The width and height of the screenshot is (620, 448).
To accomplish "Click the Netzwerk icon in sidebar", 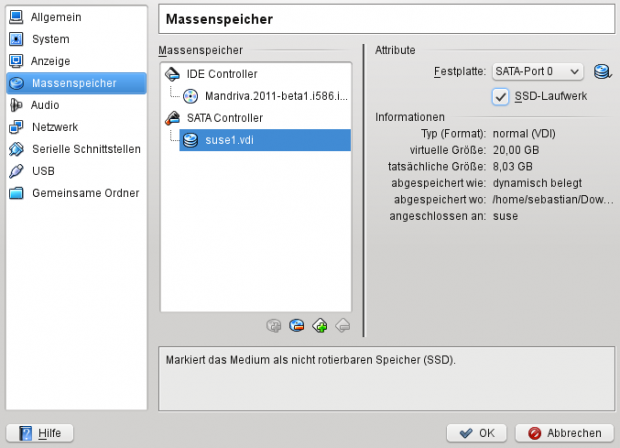I will tap(16, 127).
